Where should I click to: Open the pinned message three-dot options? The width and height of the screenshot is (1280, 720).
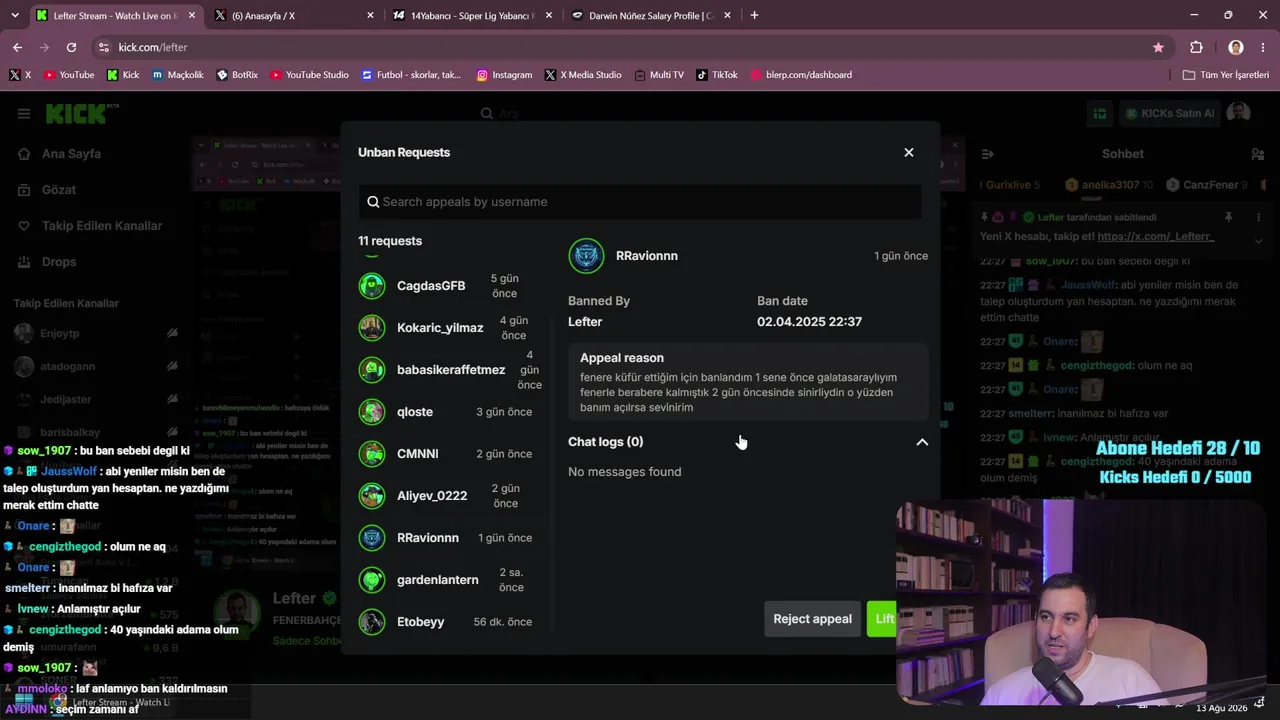click(1259, 217)
